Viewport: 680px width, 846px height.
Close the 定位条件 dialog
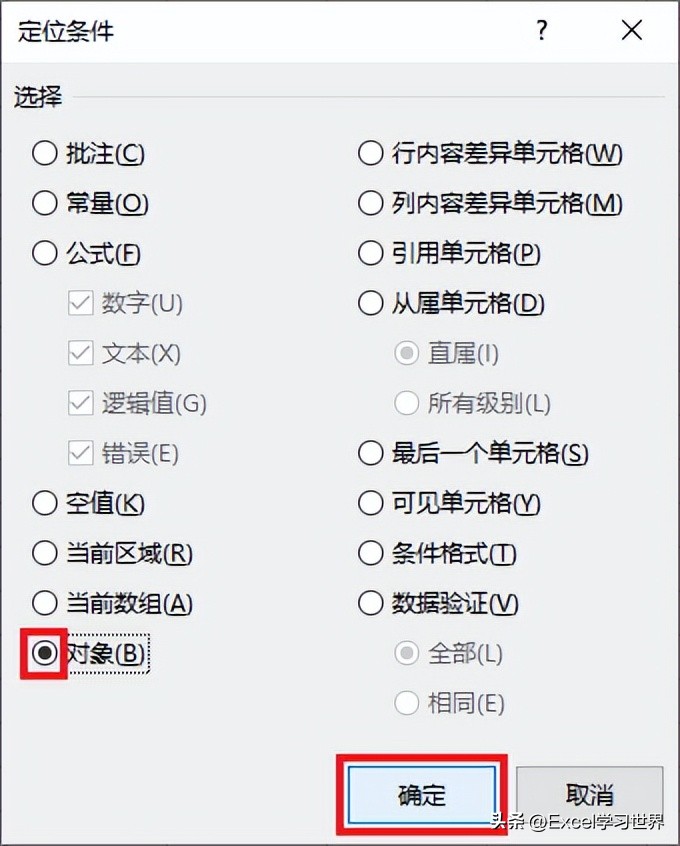click(x=631, y=30)
